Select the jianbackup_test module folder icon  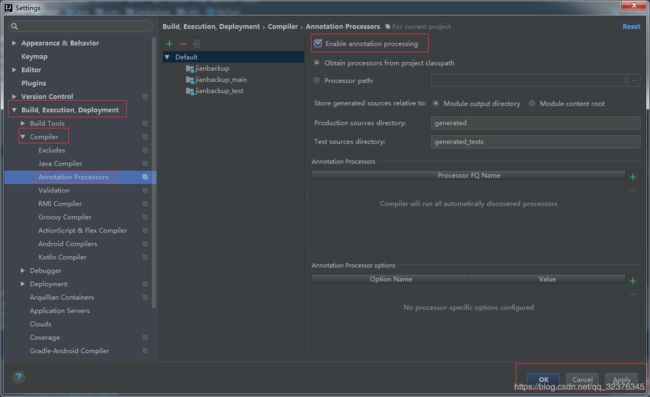(190, 91)
